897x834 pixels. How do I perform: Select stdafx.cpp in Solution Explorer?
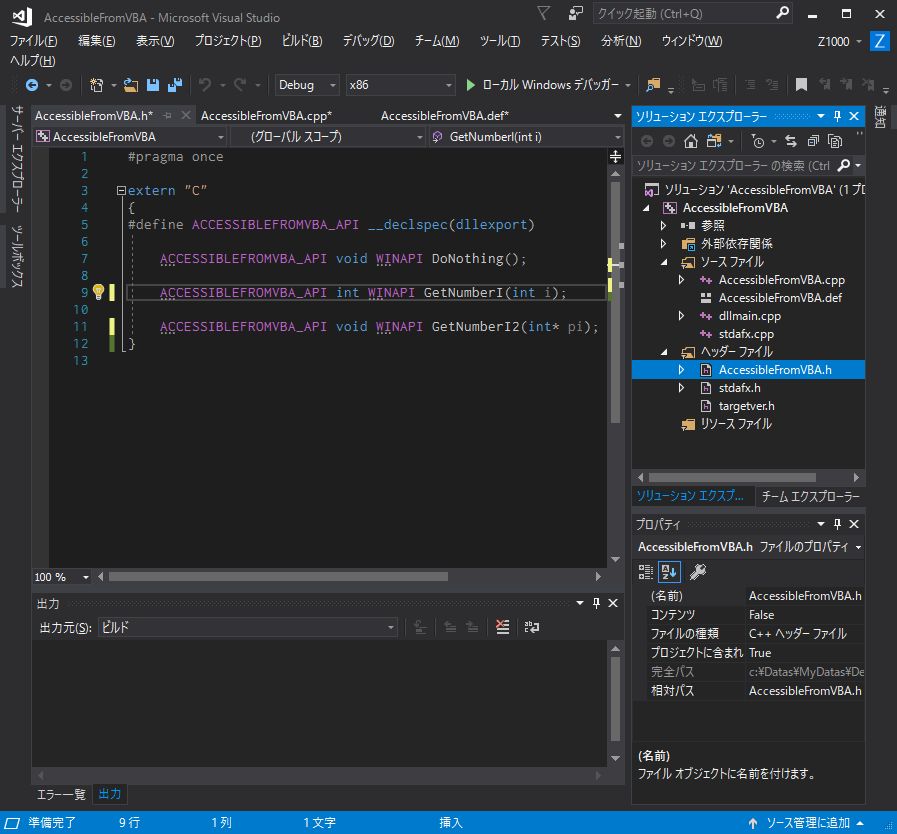tap(746, 334)
